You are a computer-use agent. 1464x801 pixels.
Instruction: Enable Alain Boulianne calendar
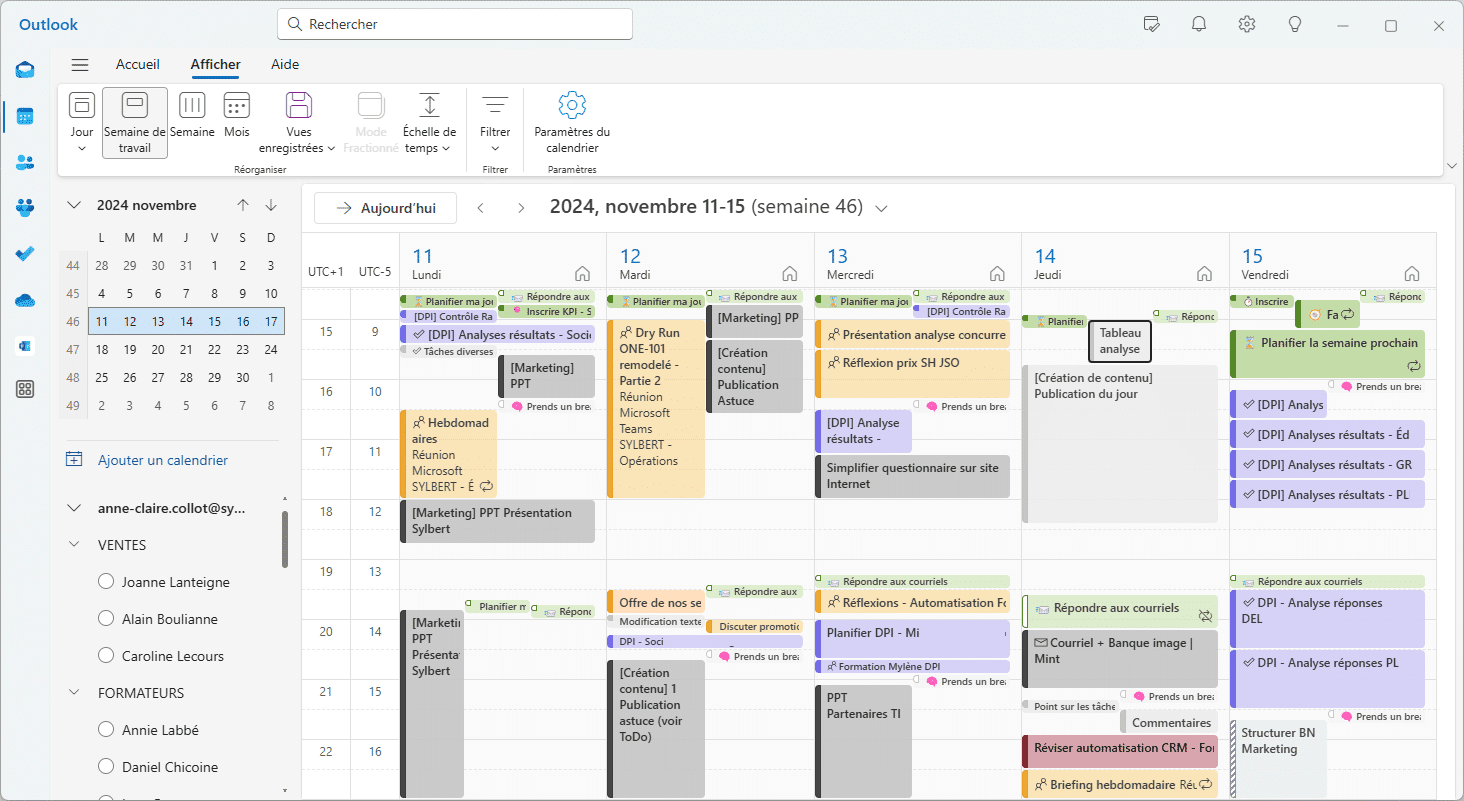pos(106,619)
